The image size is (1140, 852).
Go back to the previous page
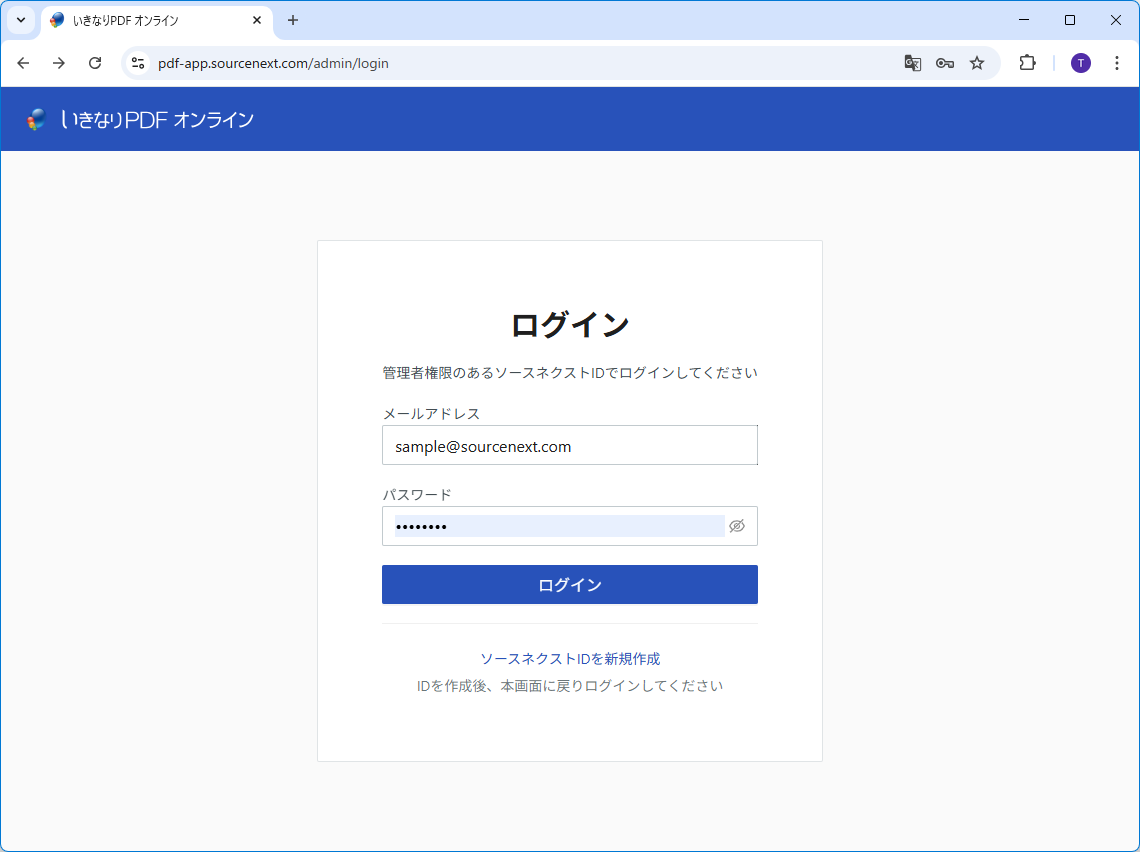coord(23,63)
